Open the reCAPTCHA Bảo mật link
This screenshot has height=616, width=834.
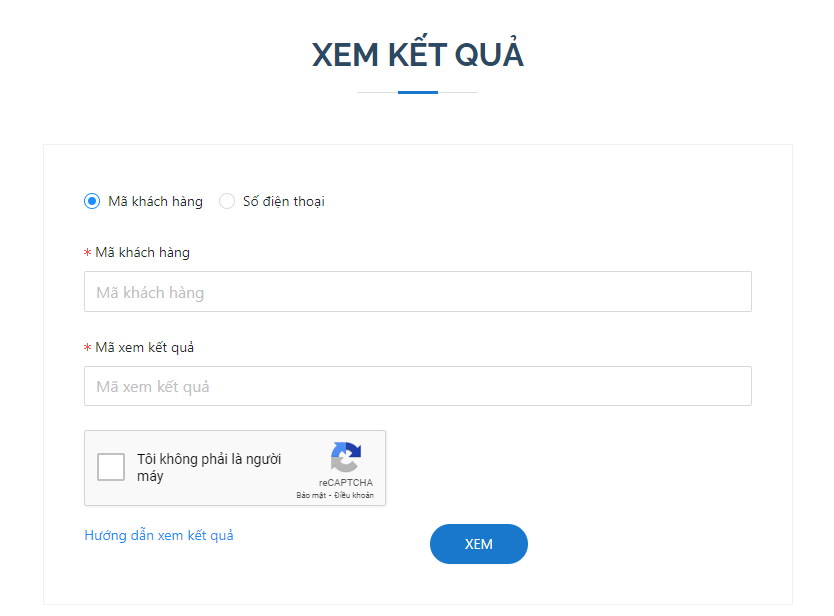[313, 495]
